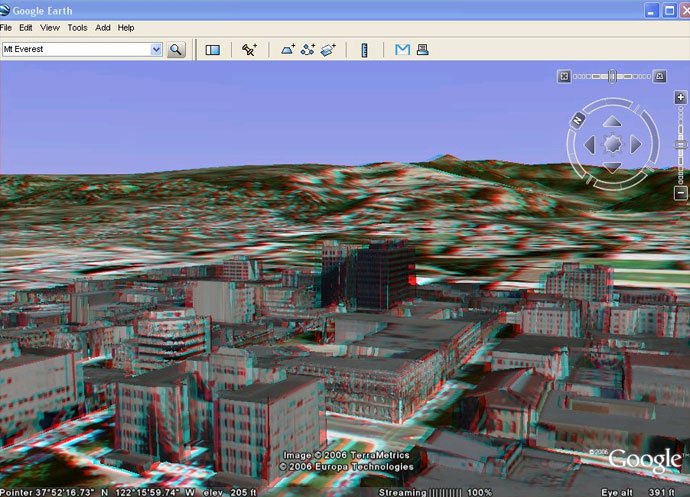Open the File menu
The width and height of the screenshot is (690, 497).
point(6,28)
